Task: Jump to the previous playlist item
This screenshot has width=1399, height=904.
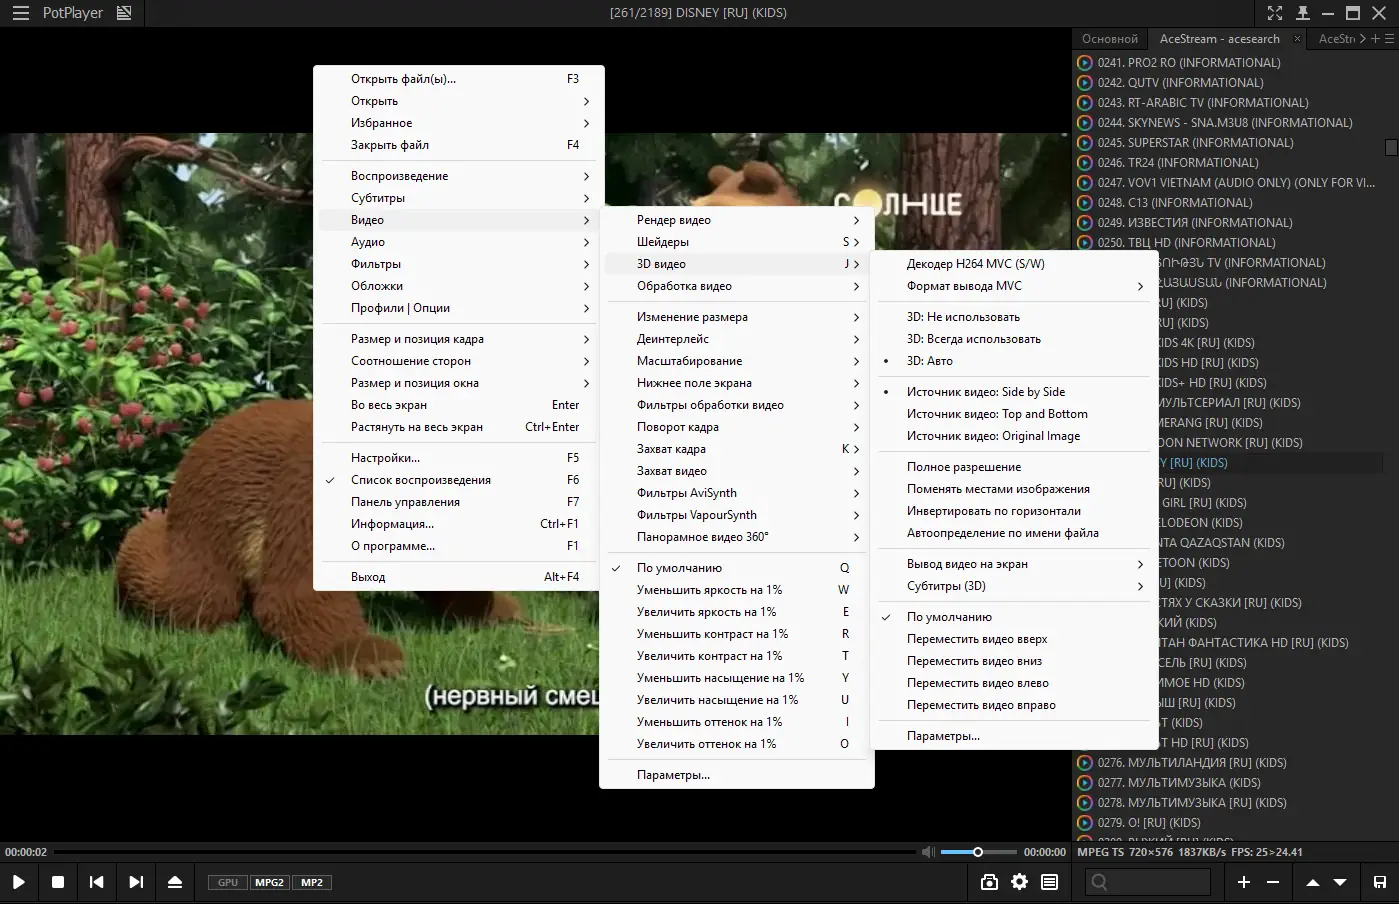Action: (x=97, y=882)
